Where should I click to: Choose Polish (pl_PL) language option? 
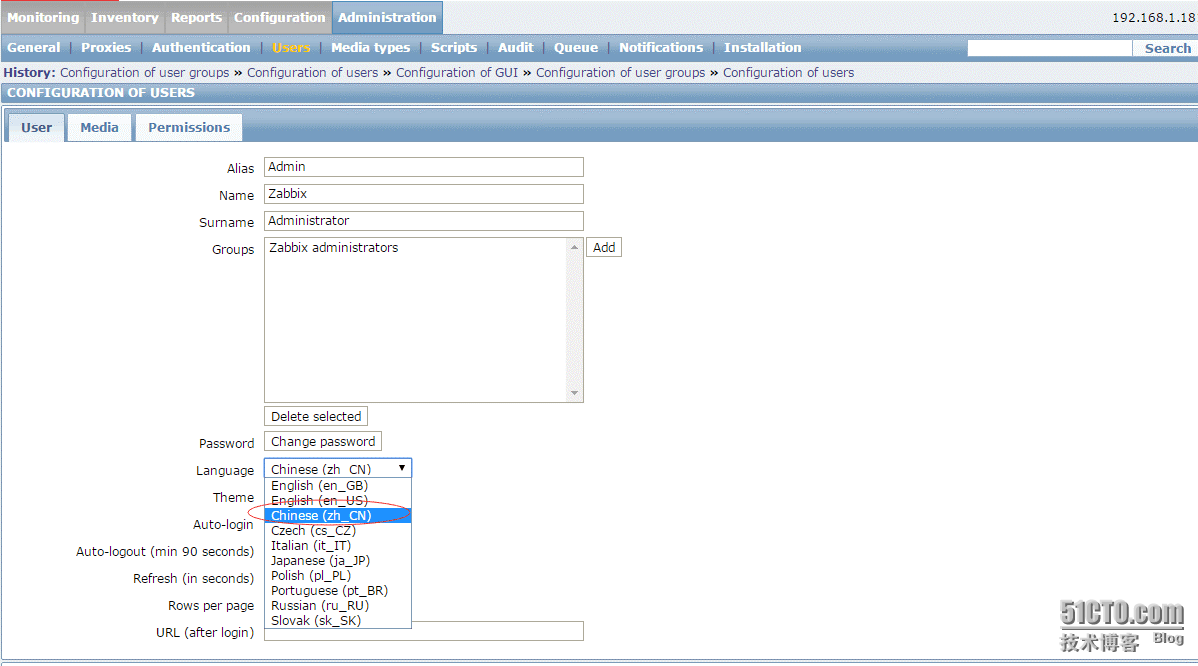click(x=338, y=575)
